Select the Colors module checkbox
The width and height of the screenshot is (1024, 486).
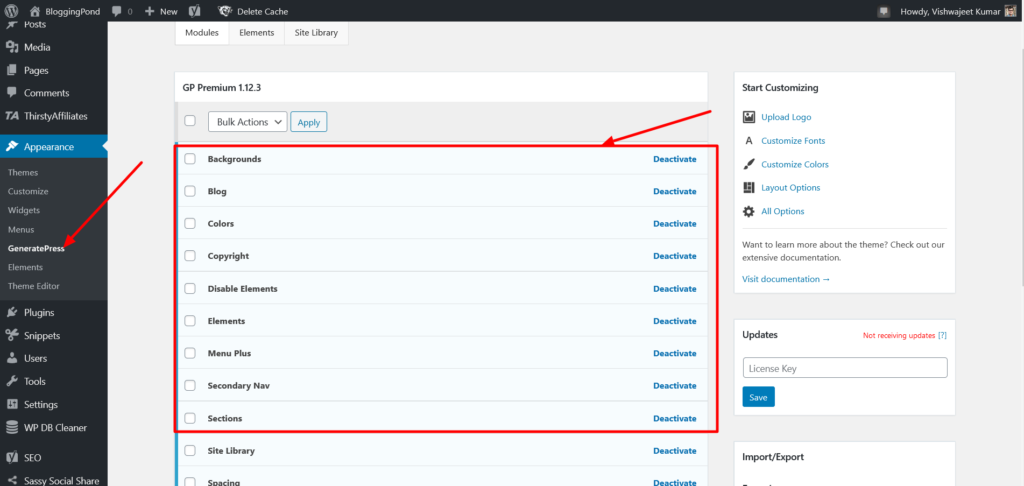coord(190,223)
